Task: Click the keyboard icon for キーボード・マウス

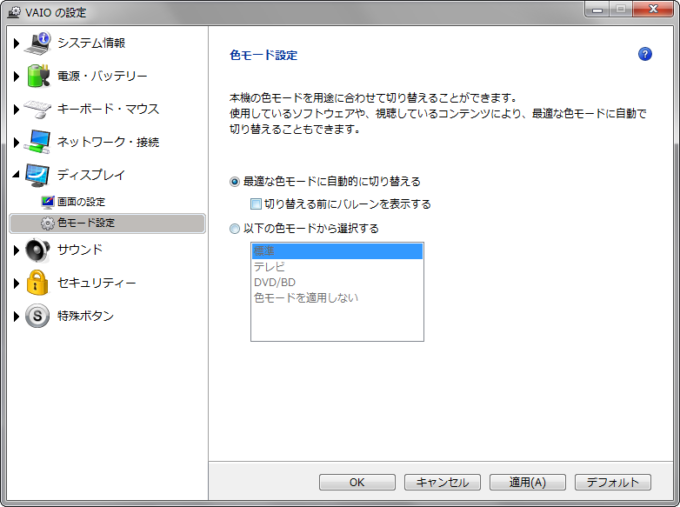Action: click(38, 109)
